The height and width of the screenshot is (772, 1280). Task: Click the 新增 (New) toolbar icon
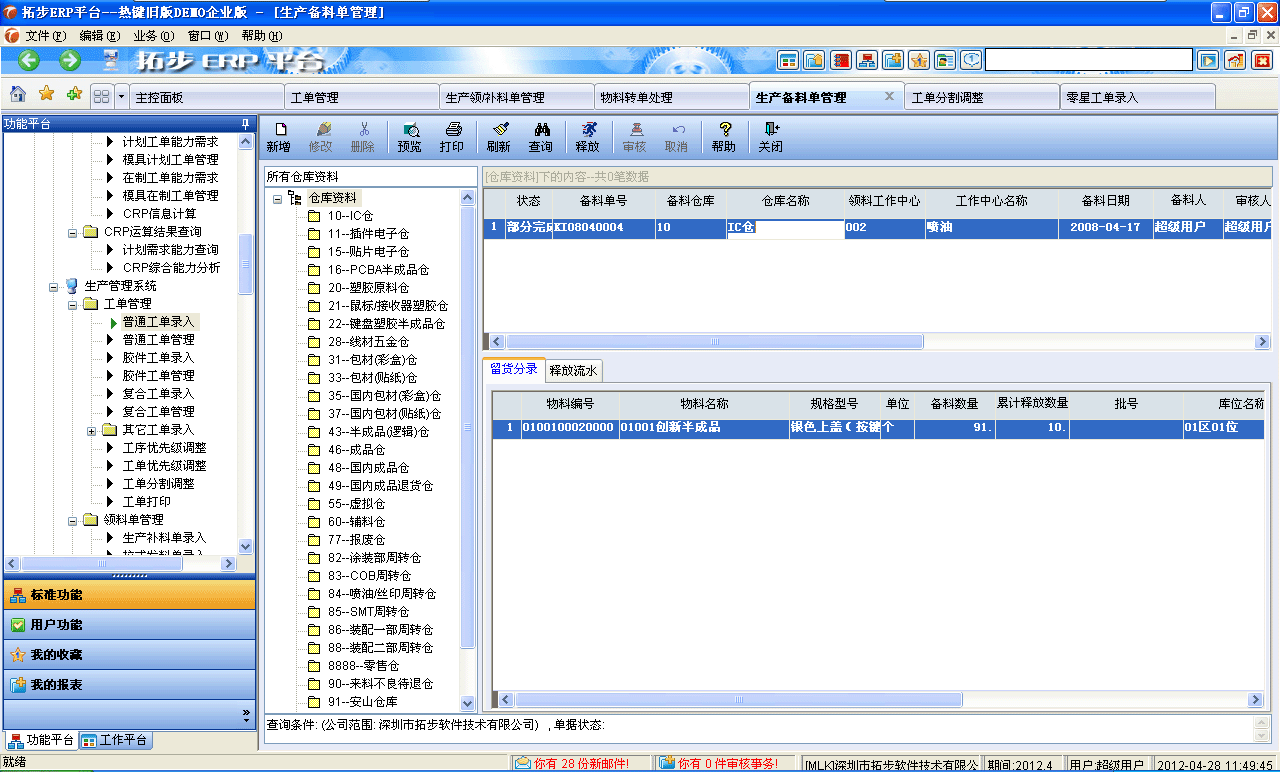click(281, 137)
